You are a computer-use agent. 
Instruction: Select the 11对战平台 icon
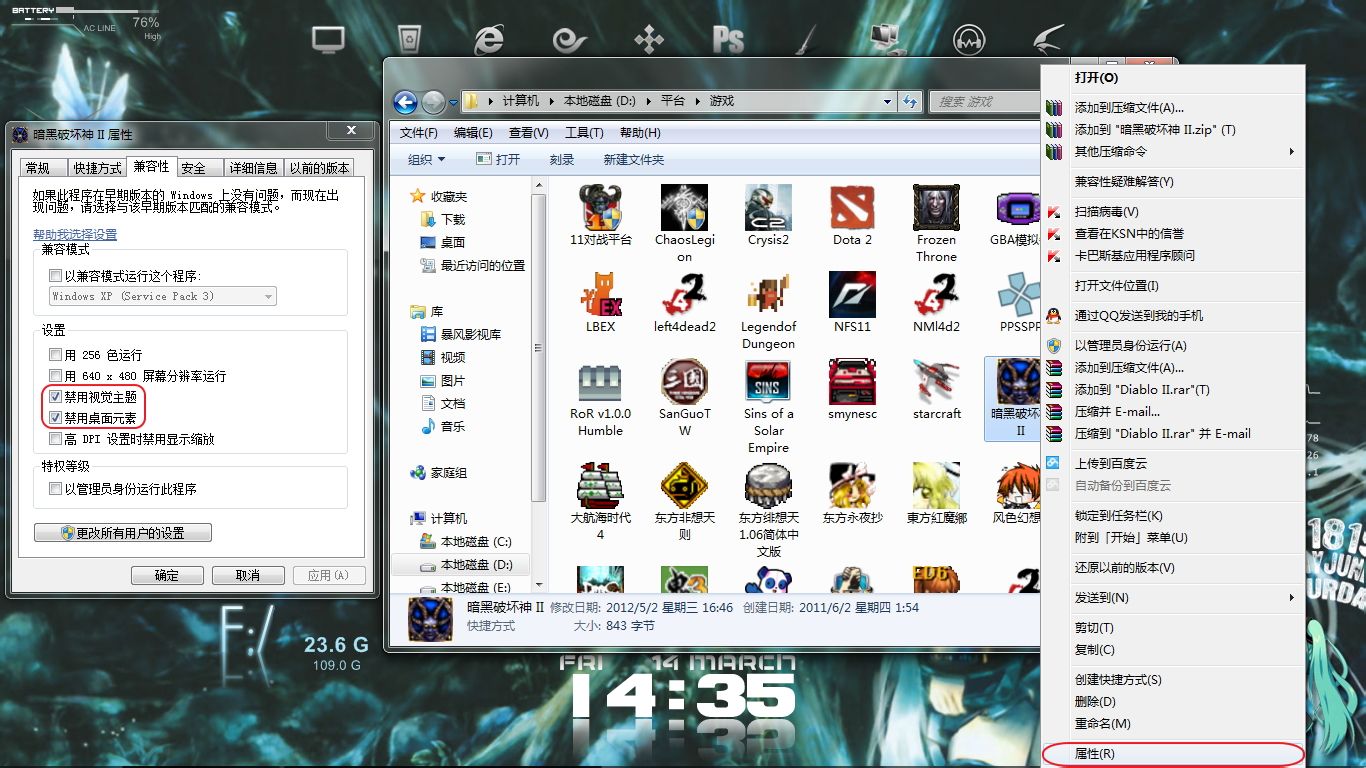pos(601,208)
